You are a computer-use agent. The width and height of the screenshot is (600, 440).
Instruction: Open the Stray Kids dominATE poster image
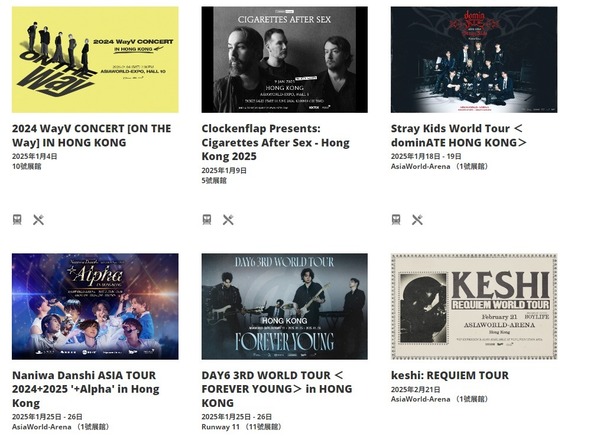click(x=474, y=60)
